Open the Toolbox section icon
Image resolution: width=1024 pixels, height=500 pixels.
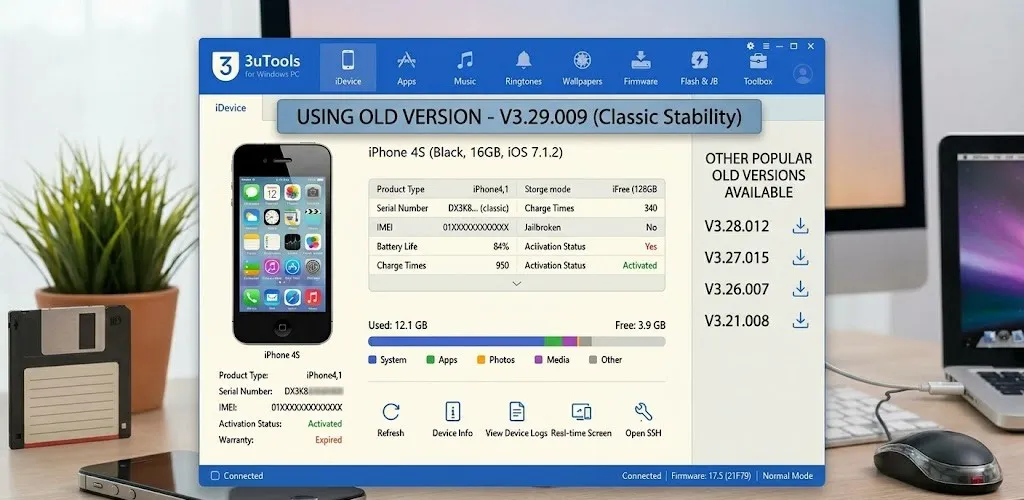tap(758, 61)
